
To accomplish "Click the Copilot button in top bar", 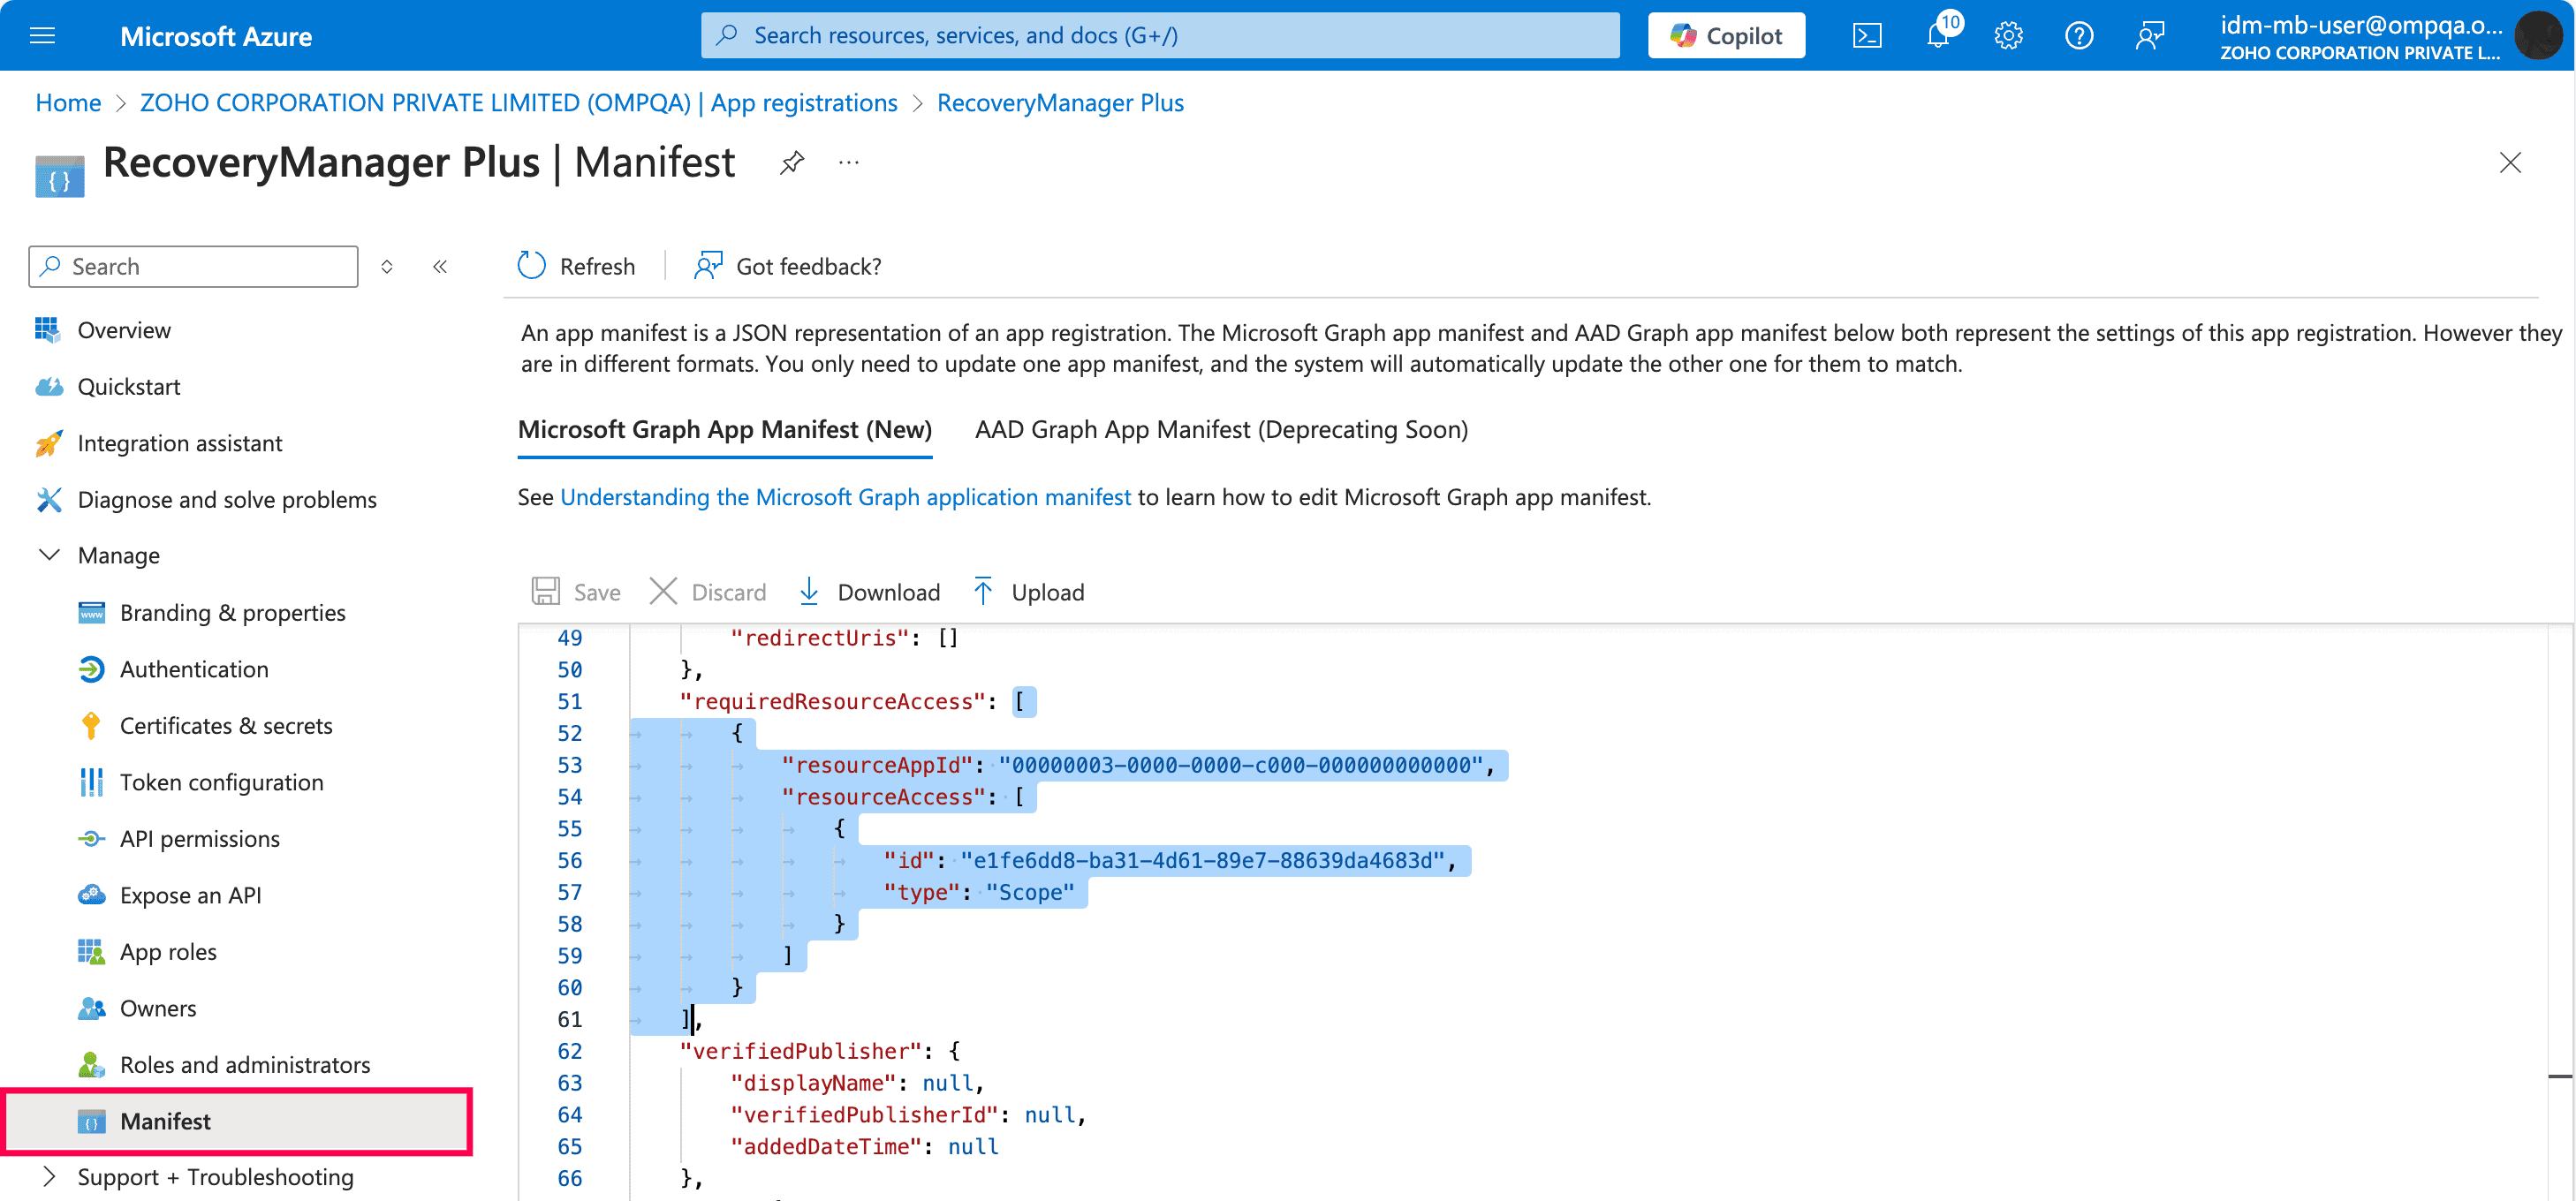I will pos(1727,33).
